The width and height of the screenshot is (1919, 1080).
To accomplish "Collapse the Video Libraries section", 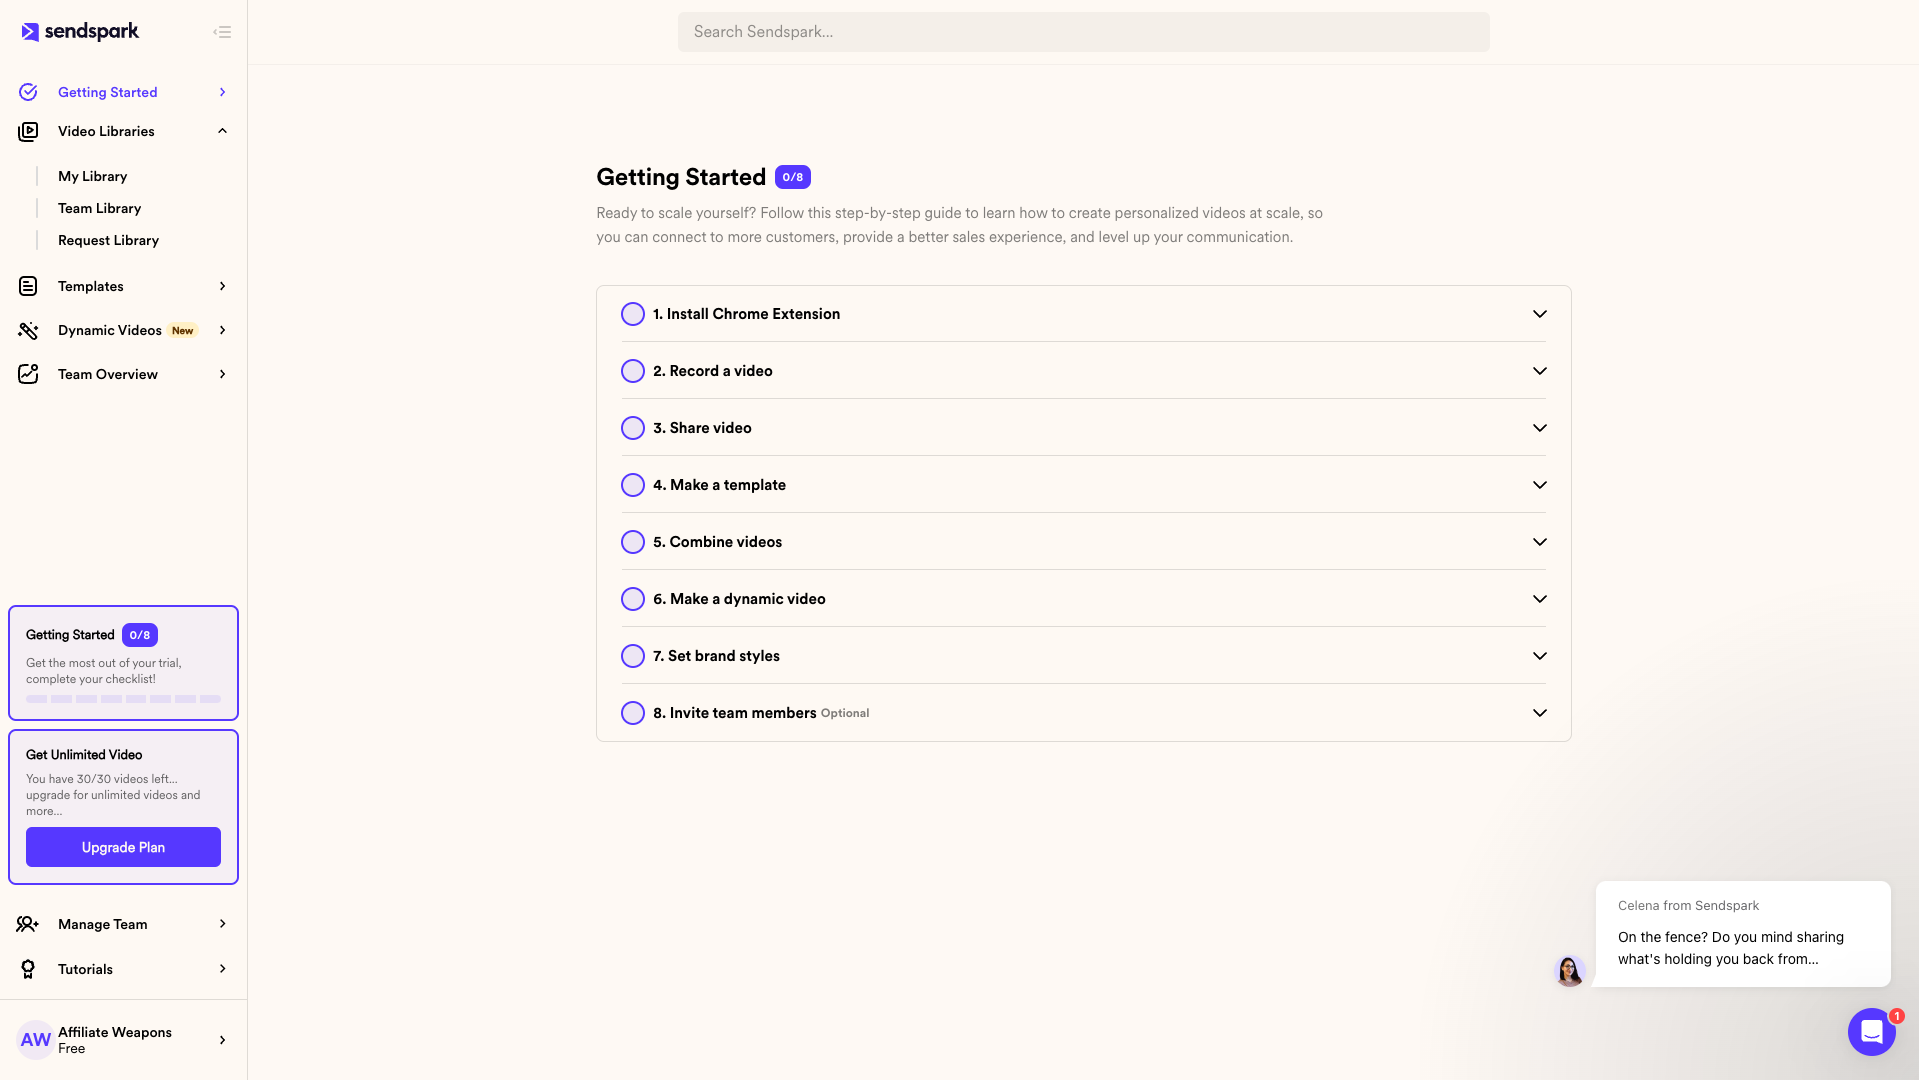I will [221, 131].
